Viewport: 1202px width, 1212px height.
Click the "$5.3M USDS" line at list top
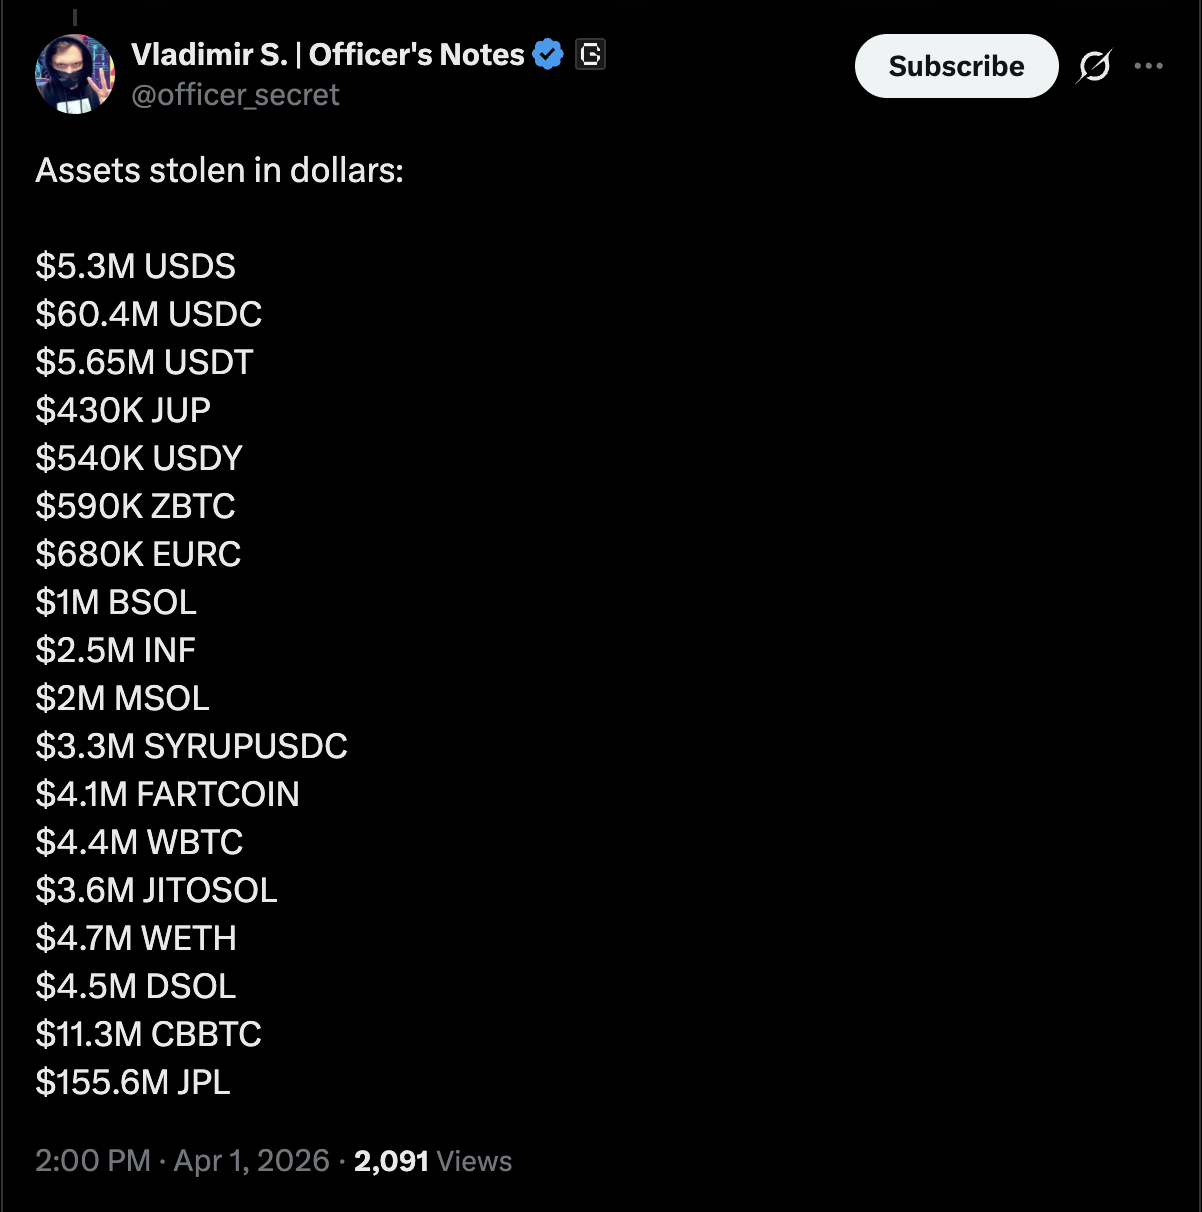pyautogui.click(x=134, y=266)
